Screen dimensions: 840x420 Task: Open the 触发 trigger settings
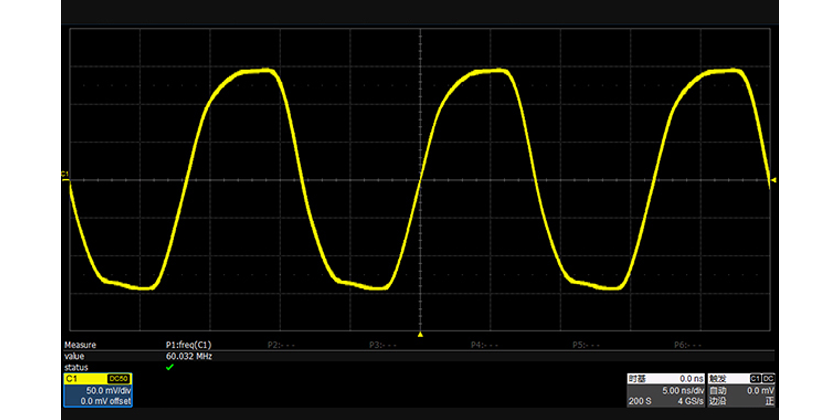point(718,379)
